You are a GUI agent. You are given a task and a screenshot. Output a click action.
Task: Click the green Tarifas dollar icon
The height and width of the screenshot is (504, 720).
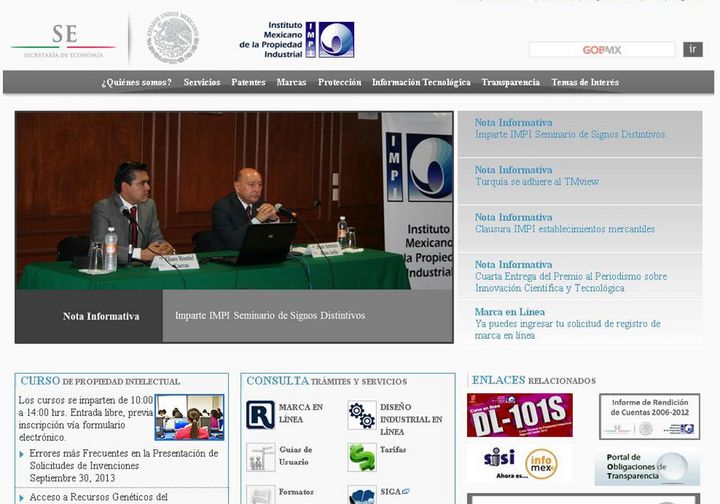click(362, 457)
